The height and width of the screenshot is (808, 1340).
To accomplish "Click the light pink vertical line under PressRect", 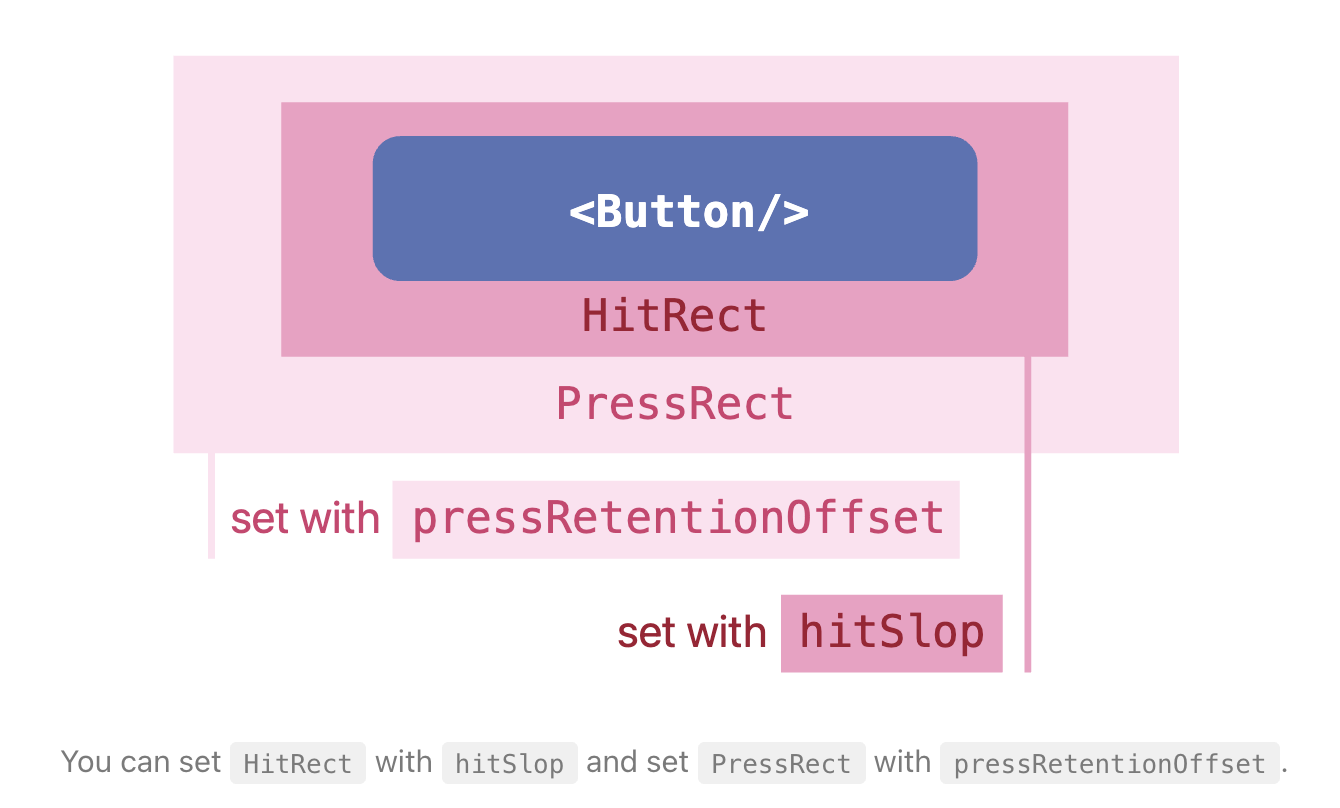I will click(211, 505).
